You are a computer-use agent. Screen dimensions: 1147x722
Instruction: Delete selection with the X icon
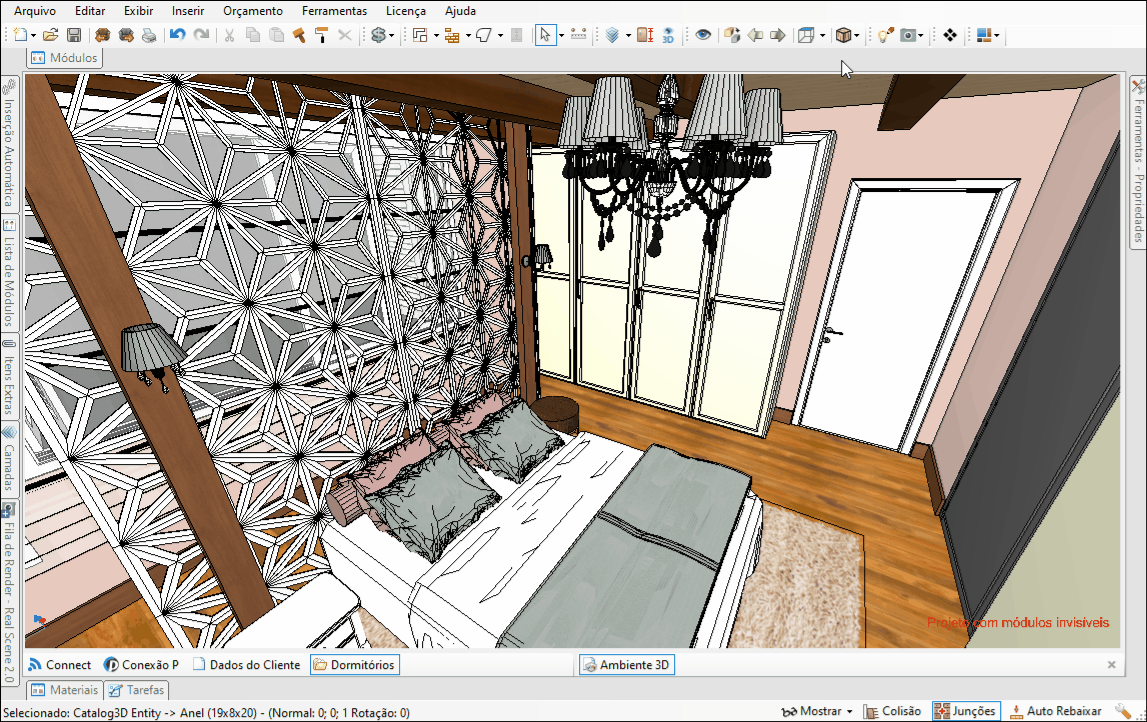[x=345, y=35]
